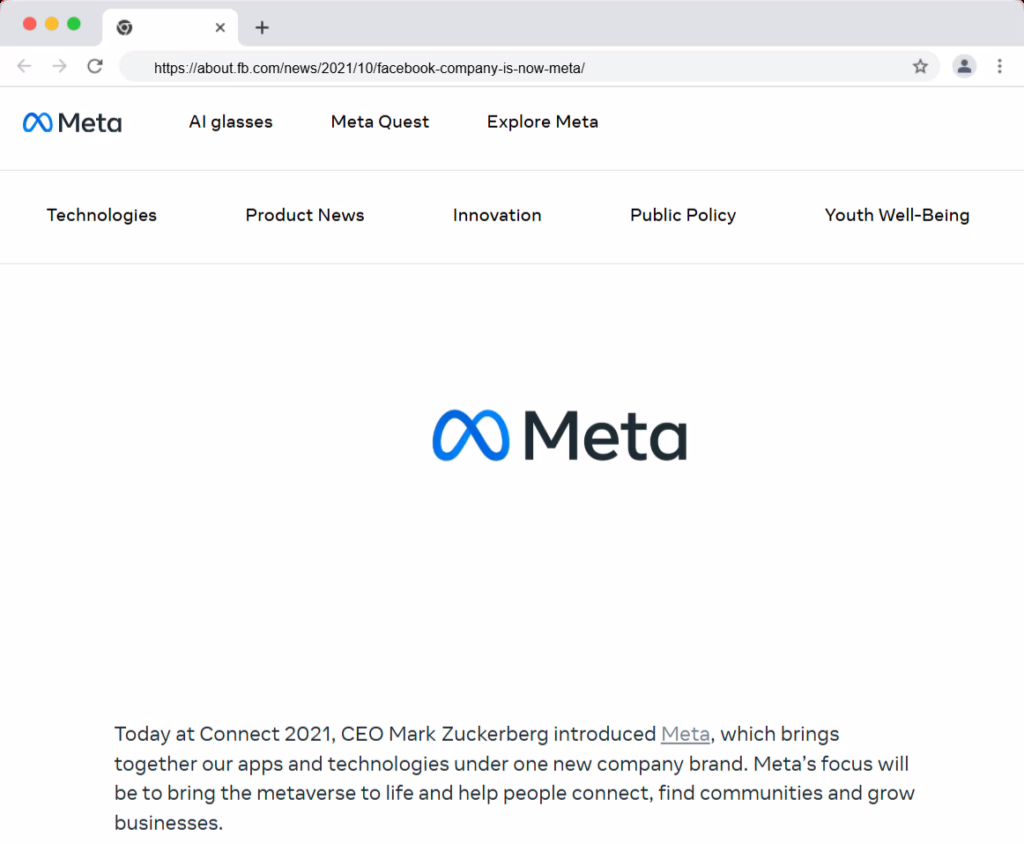Open a new browser tab
The height and width of the screenshot is (844, 1024).
point(262,27)
